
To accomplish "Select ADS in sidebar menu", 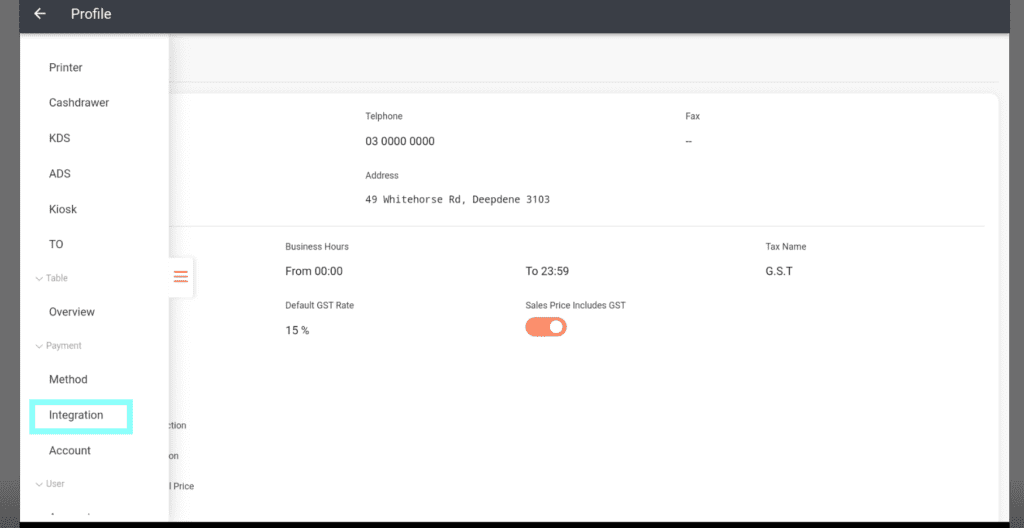I will 60,174.
